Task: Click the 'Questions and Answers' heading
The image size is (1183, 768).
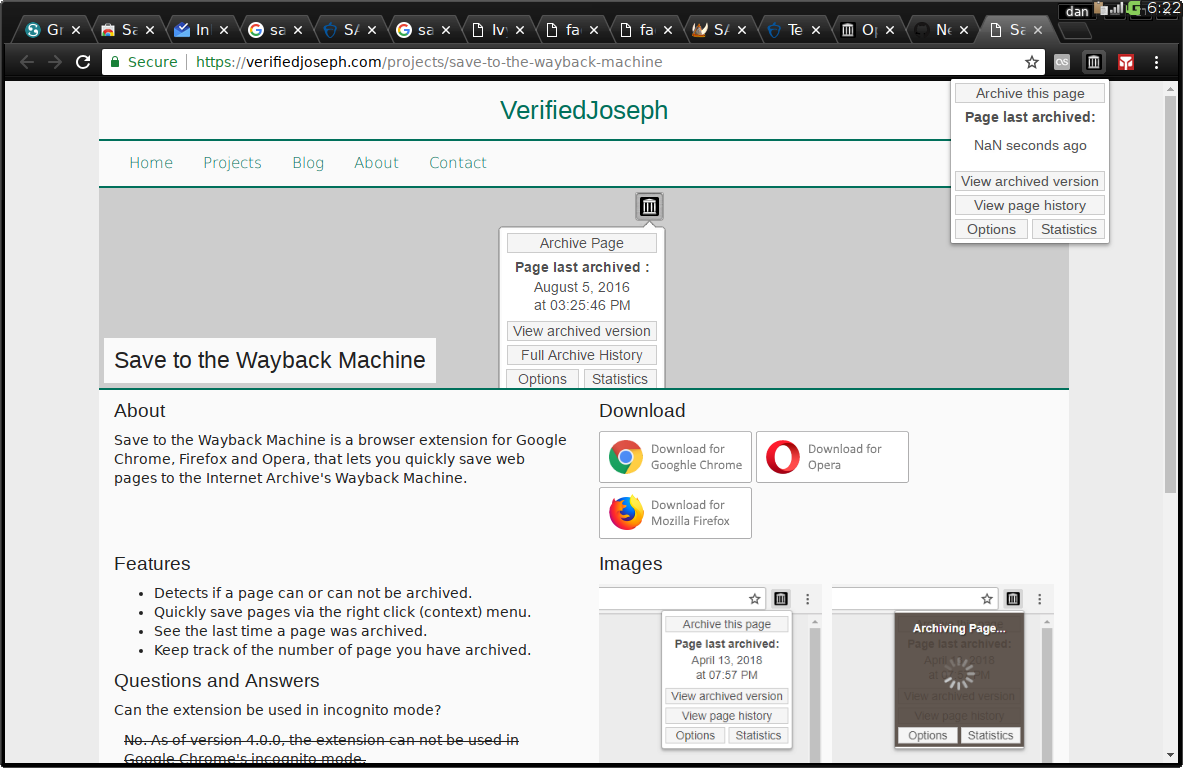Action: (217, 680)
